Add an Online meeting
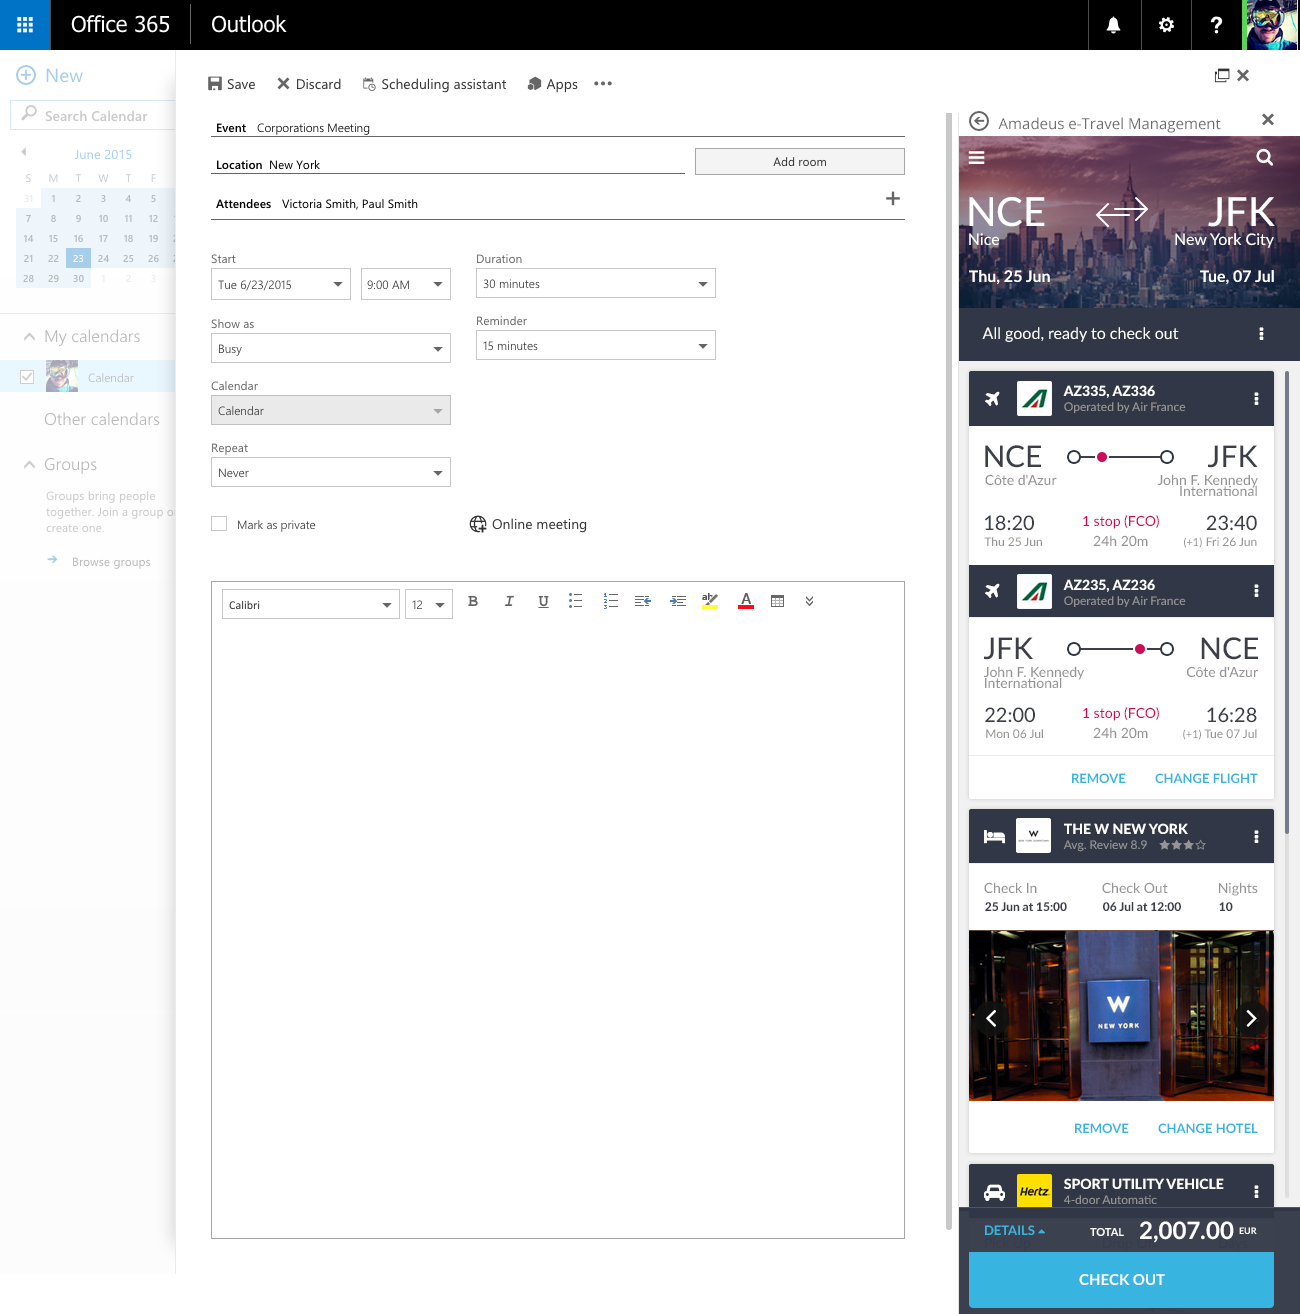 click(528, 524)
